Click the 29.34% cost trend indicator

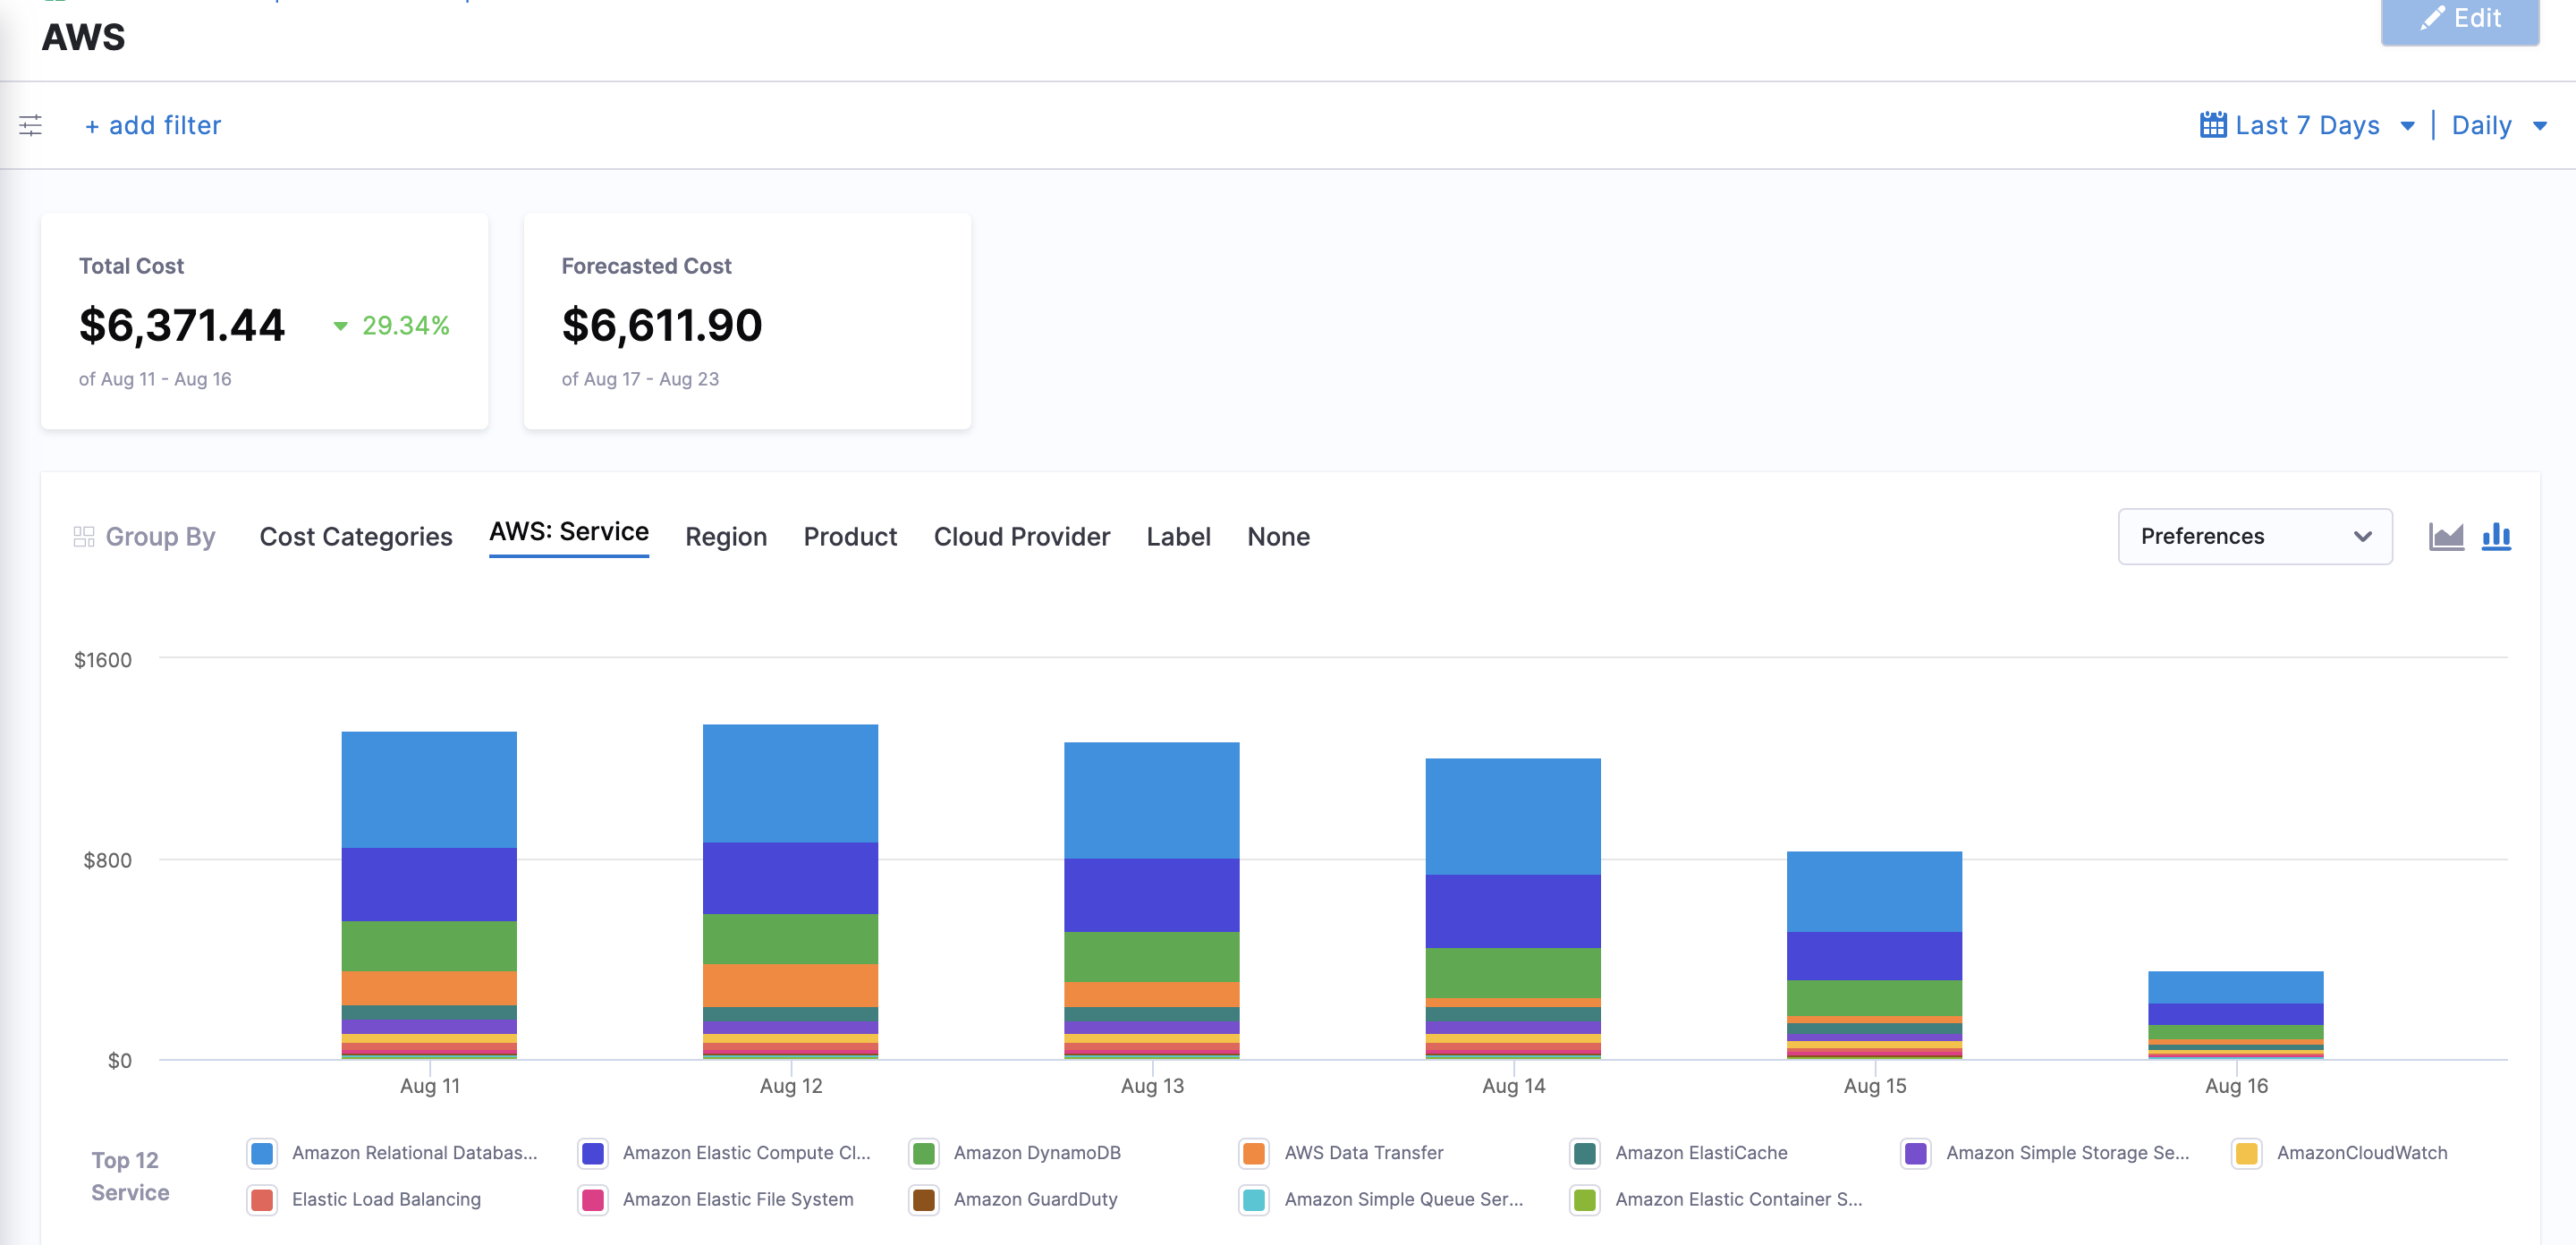point(391,325)
